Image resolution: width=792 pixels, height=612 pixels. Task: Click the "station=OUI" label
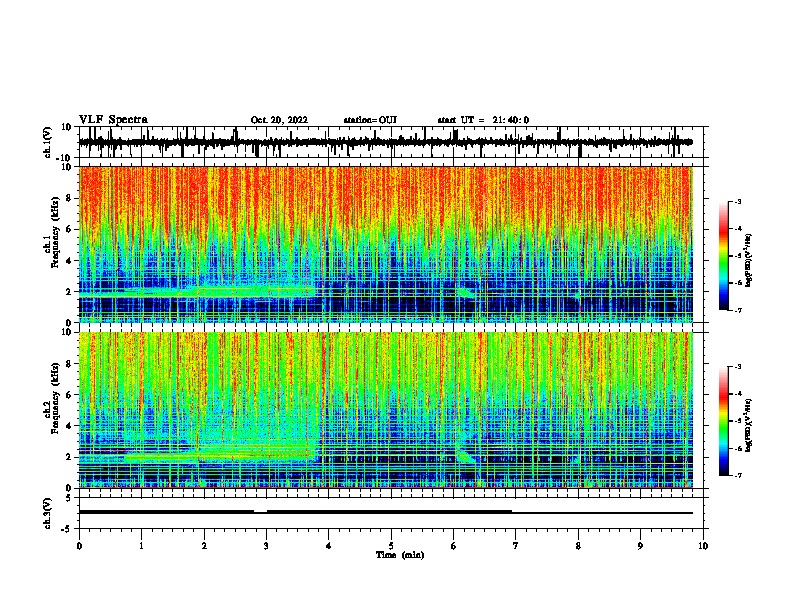tap(370, 120)
